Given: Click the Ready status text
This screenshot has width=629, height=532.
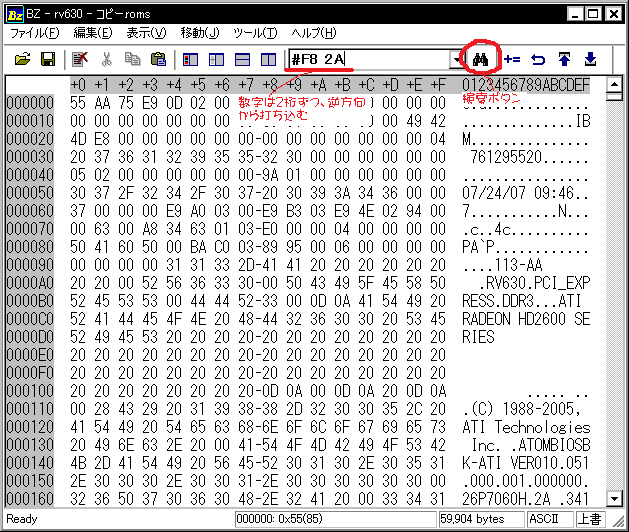Looking at the screenshot, I should 22,519.
